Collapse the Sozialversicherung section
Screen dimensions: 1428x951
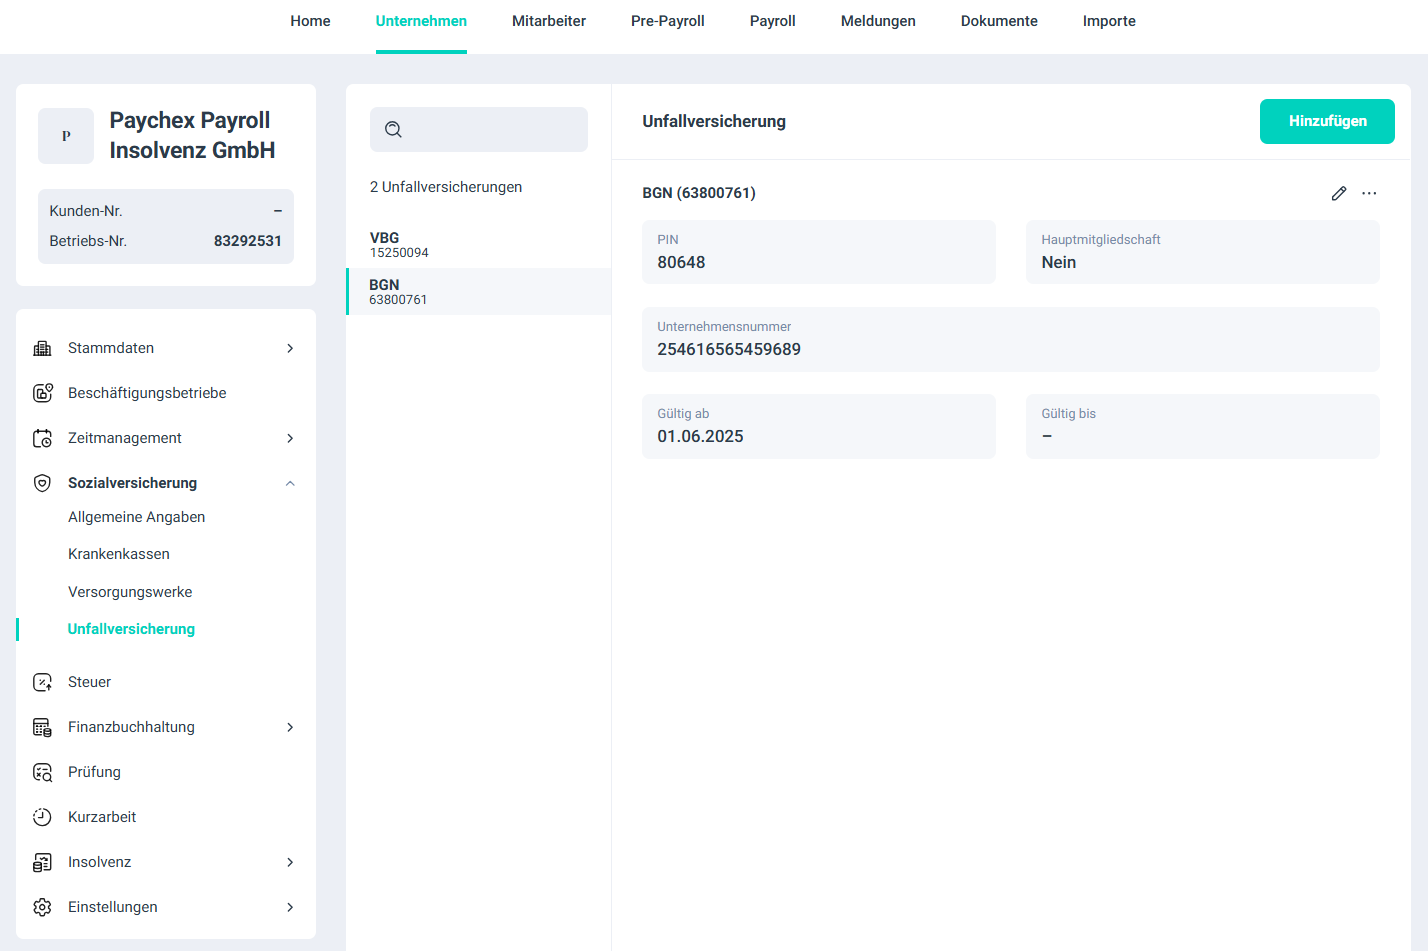(290, 483)
